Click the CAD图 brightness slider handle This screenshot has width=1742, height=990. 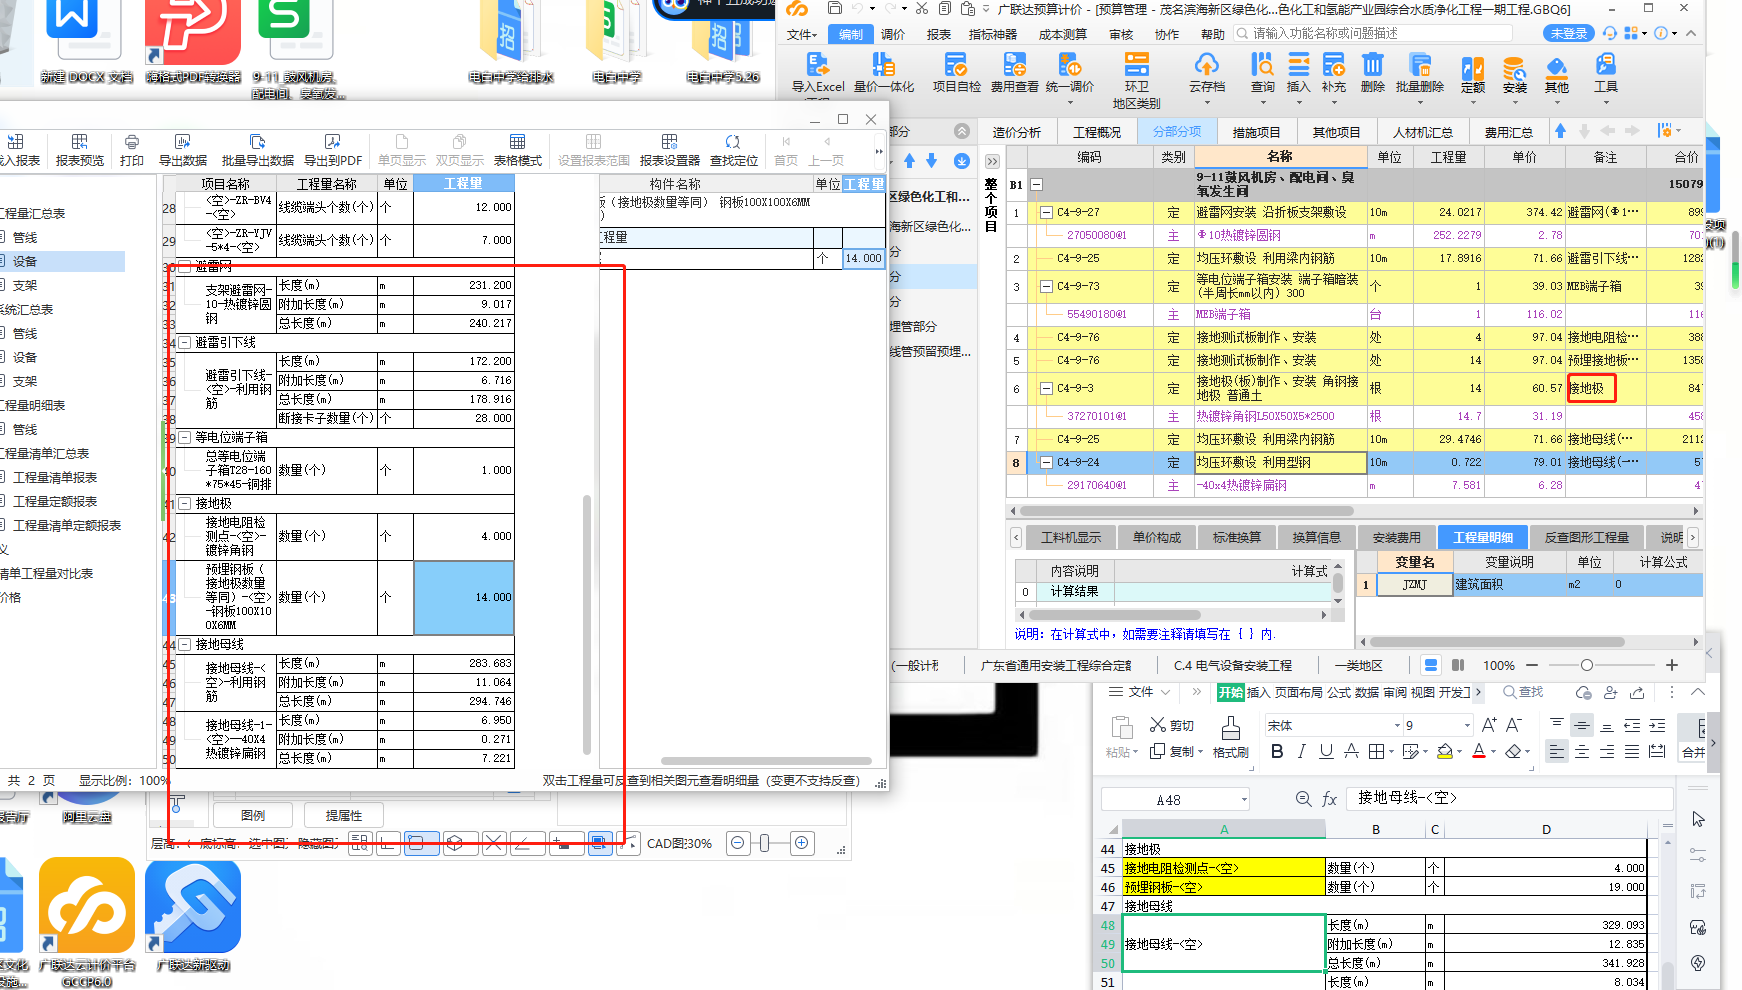765,844
